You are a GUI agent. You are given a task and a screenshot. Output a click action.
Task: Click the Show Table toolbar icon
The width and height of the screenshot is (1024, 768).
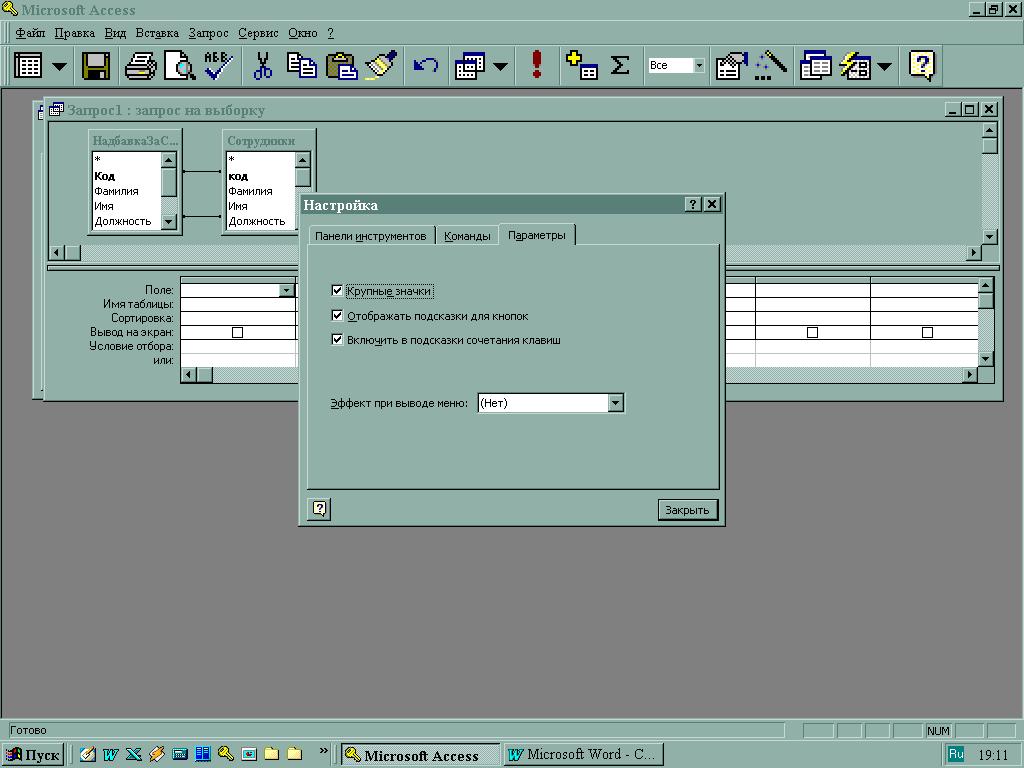581,67
